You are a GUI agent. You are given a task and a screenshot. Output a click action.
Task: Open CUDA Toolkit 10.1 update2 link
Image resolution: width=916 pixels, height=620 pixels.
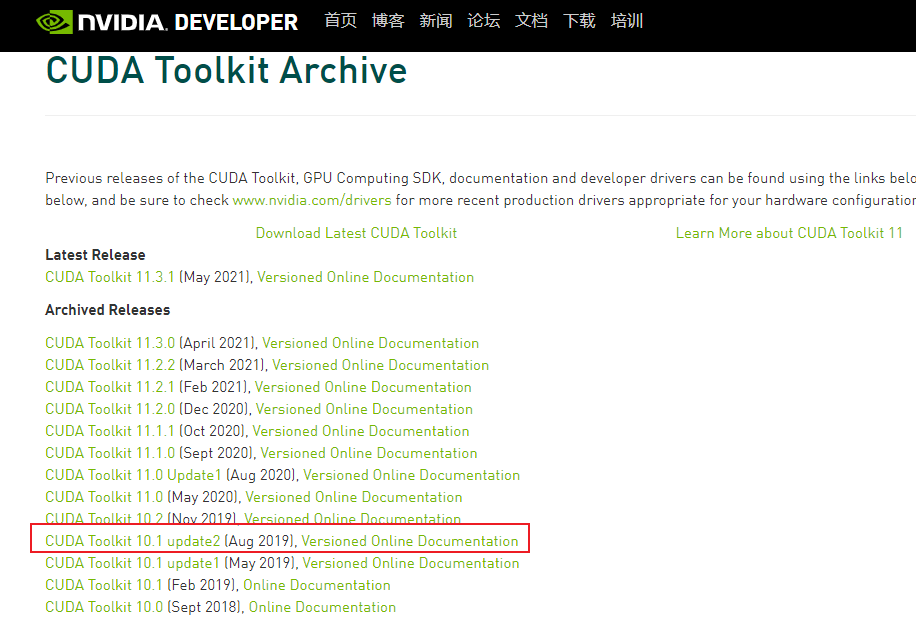coord(133,541)
